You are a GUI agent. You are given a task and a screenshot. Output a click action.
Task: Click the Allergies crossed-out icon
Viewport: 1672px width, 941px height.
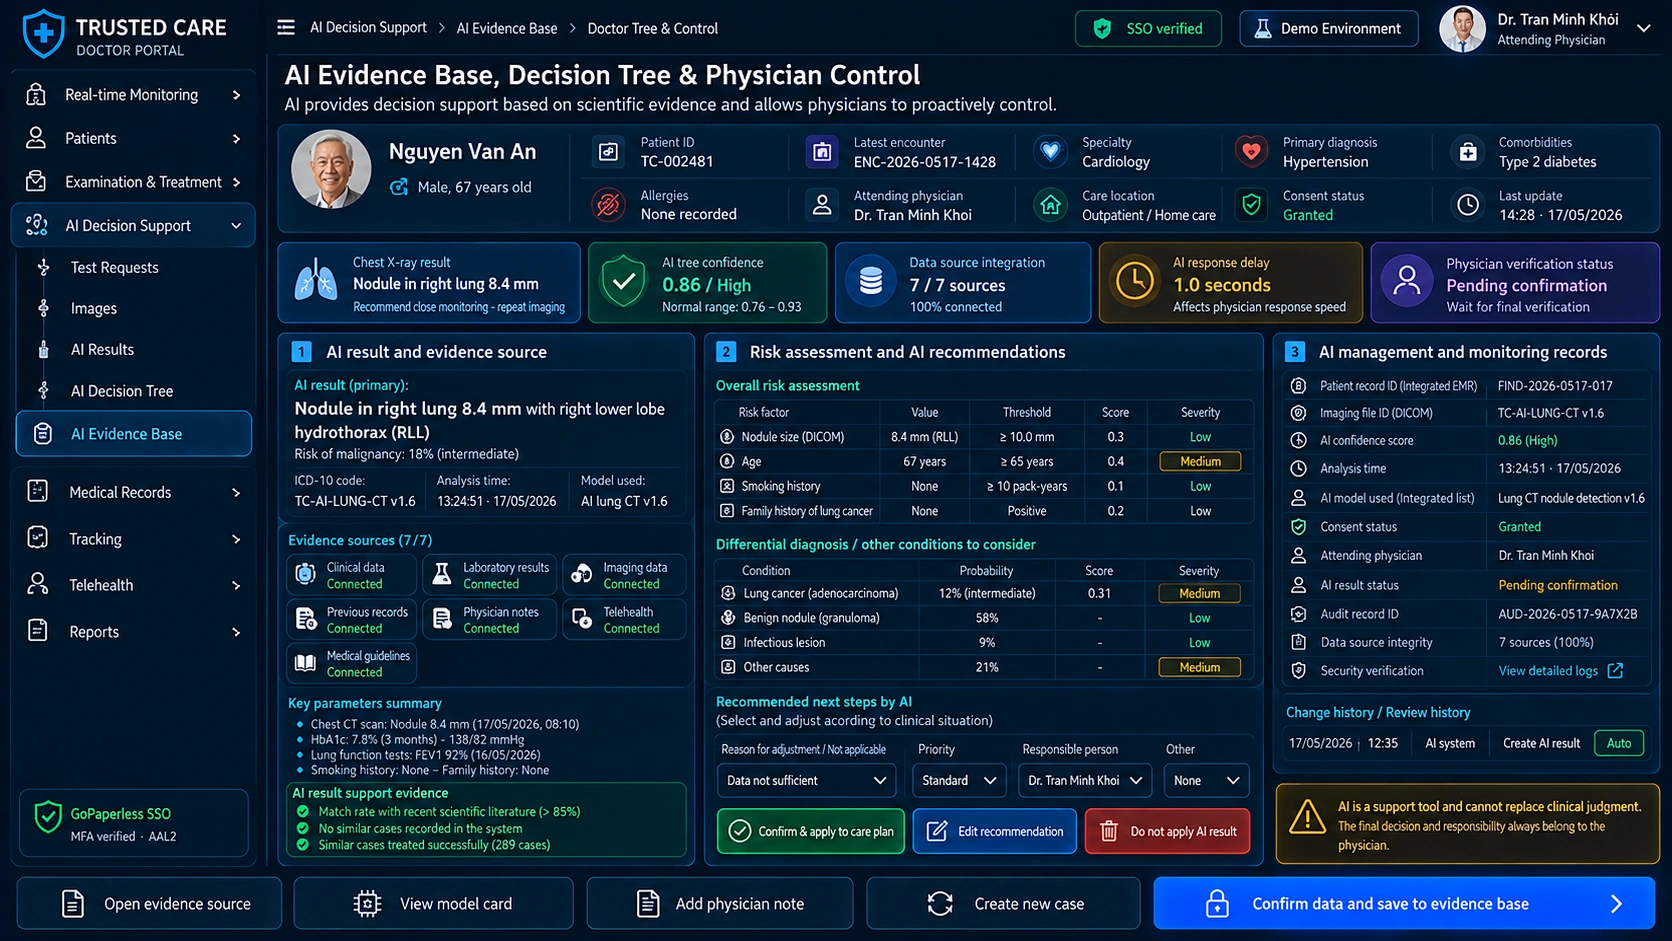tap(608, 205)
